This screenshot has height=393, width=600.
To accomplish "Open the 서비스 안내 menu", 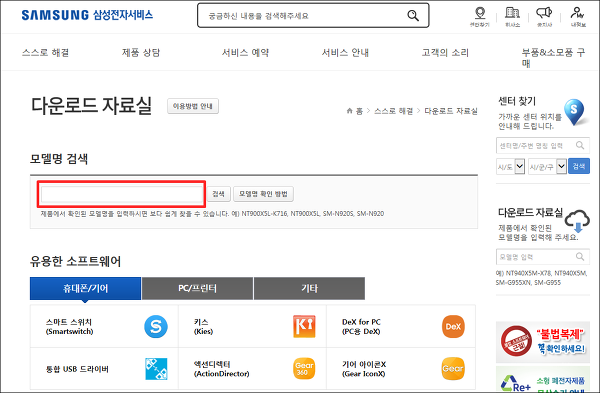I will point(345,52).
